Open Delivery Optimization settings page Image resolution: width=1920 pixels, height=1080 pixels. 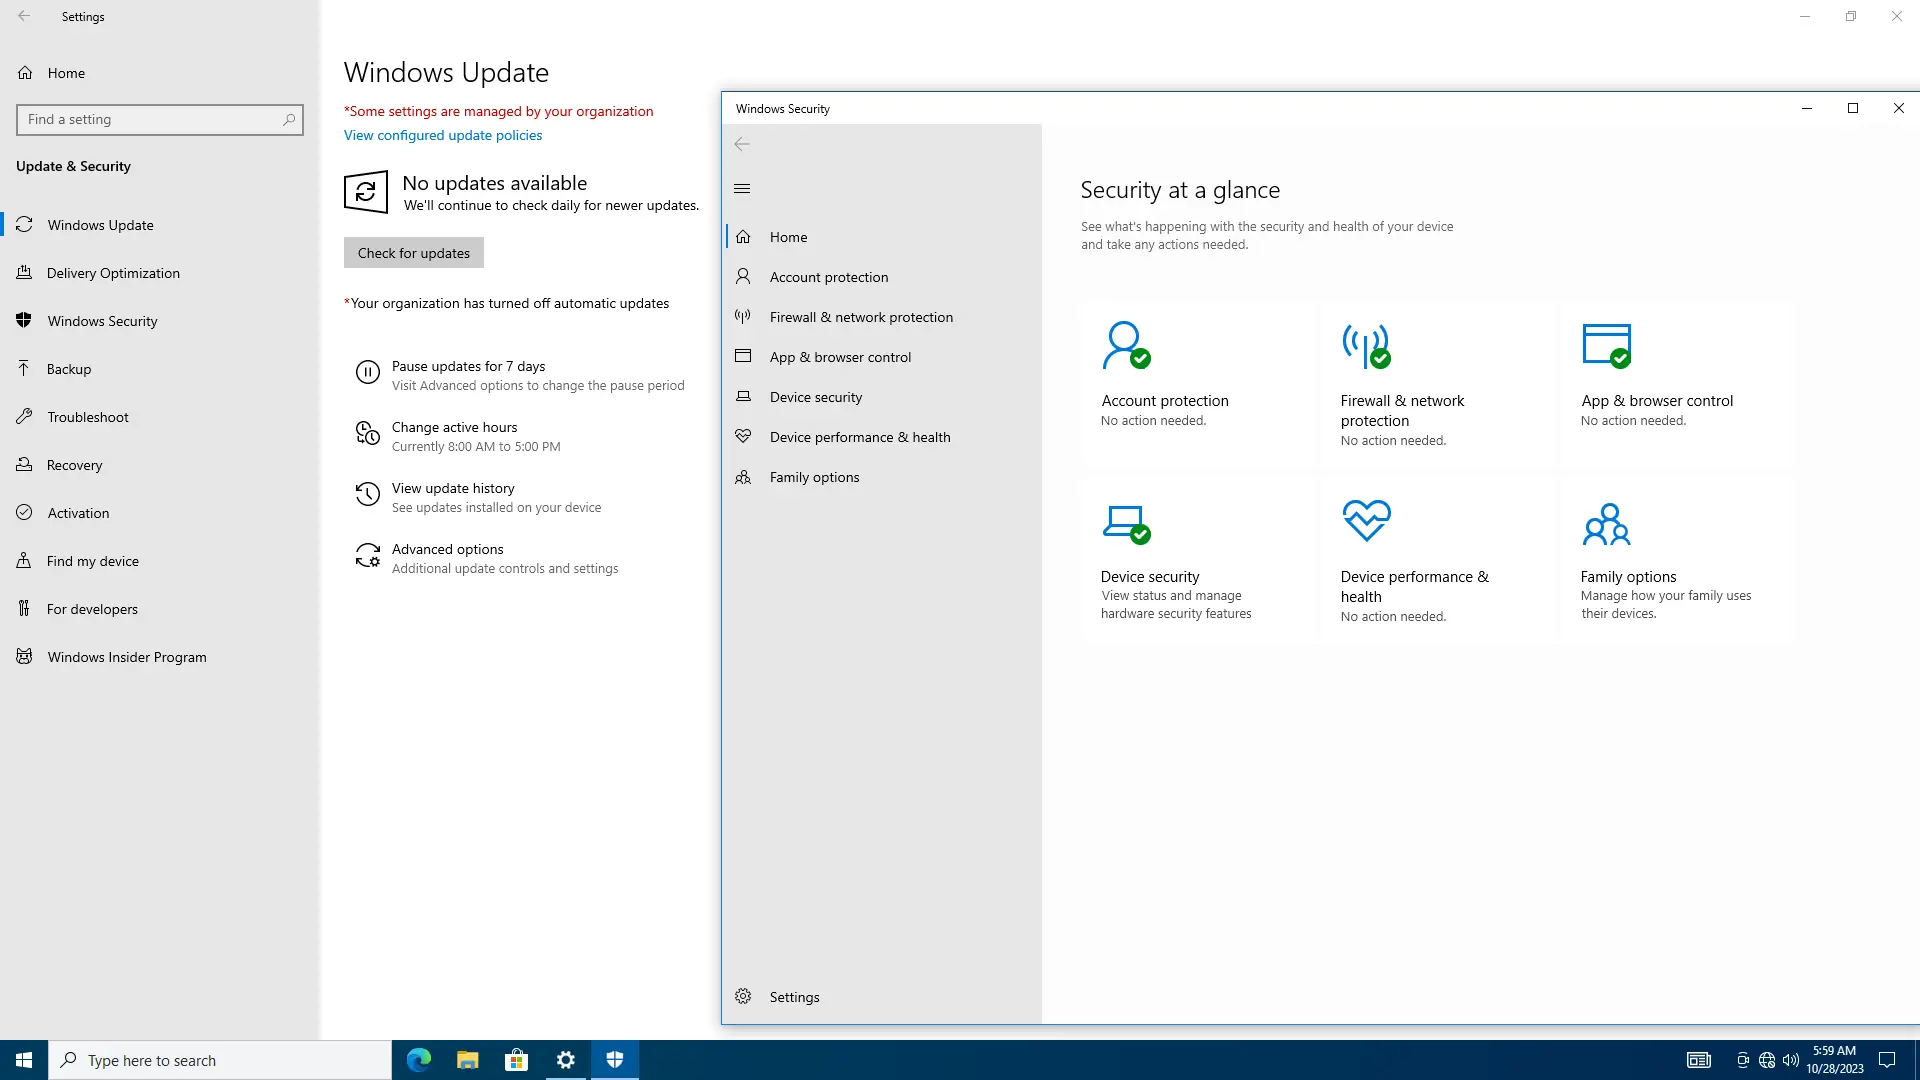(113, 273)
